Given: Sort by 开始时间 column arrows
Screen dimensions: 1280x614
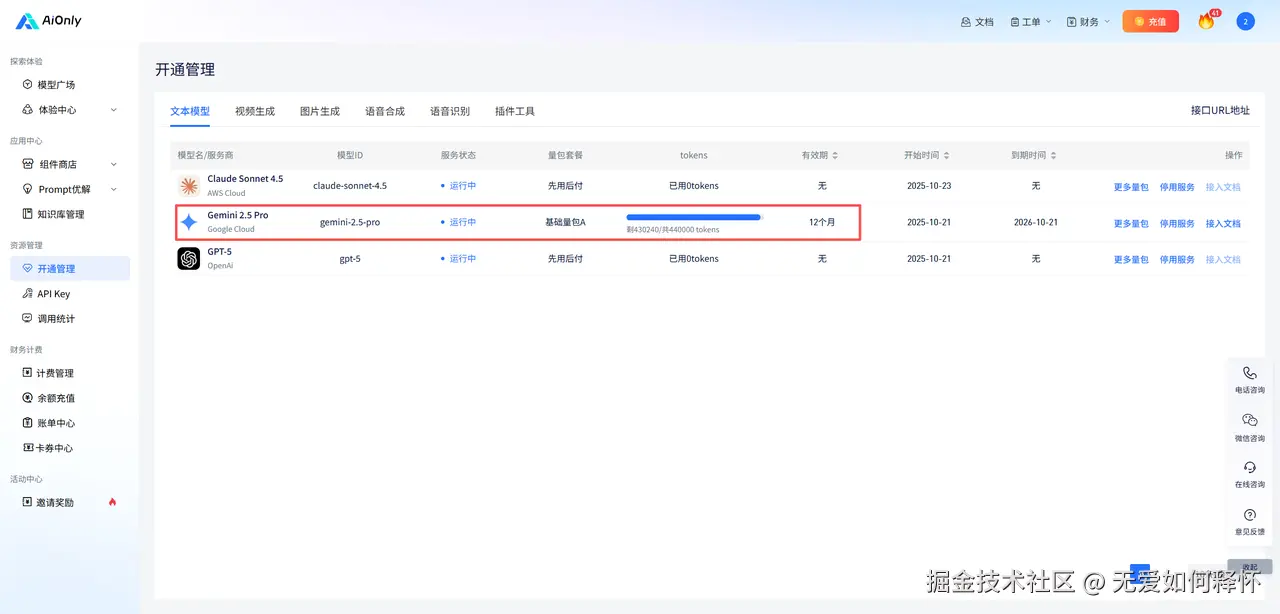Looking at the screenshot, I should [945, 156].
